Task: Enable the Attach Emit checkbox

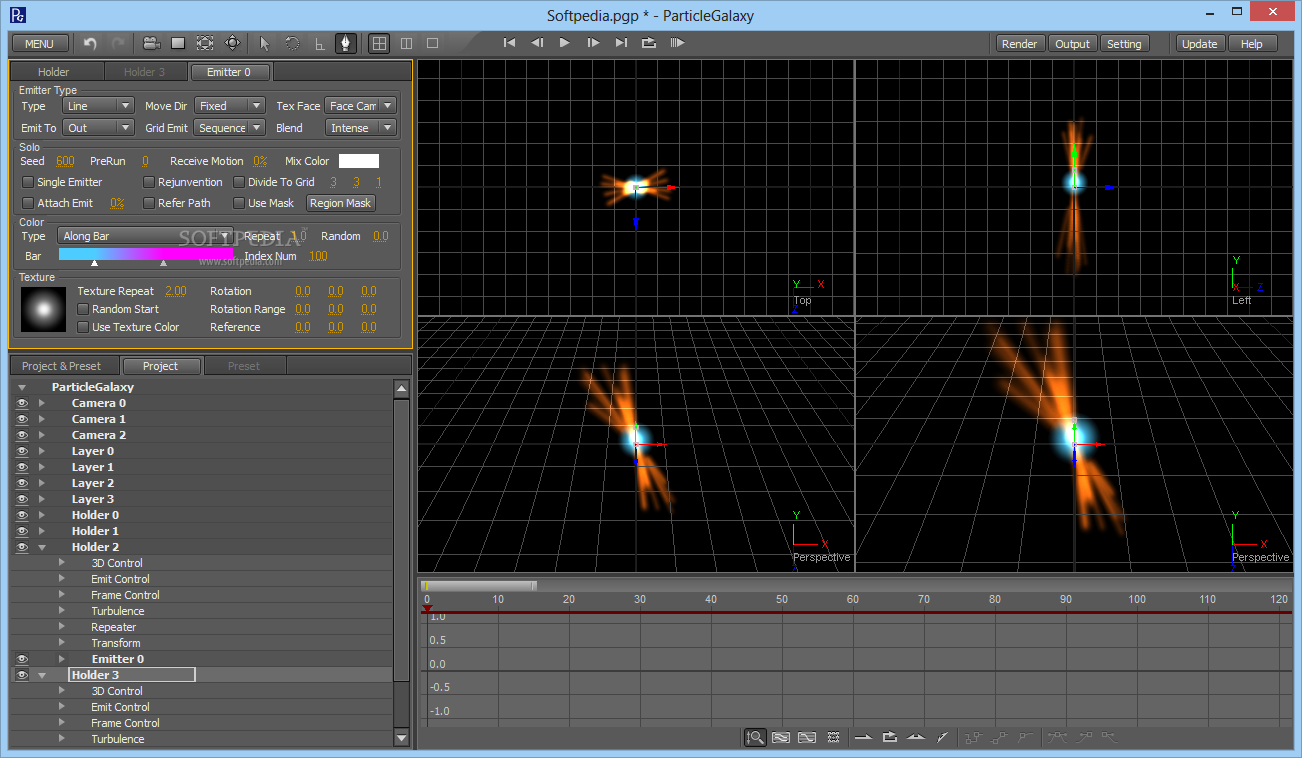Action: [x=28, y=203]
